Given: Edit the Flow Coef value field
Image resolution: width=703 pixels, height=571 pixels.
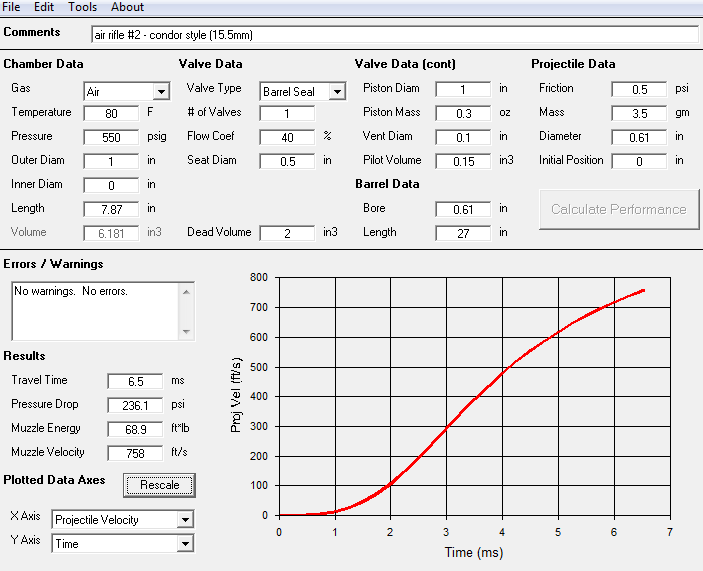Looking at the screenshot, I should (x=287, y=137).
